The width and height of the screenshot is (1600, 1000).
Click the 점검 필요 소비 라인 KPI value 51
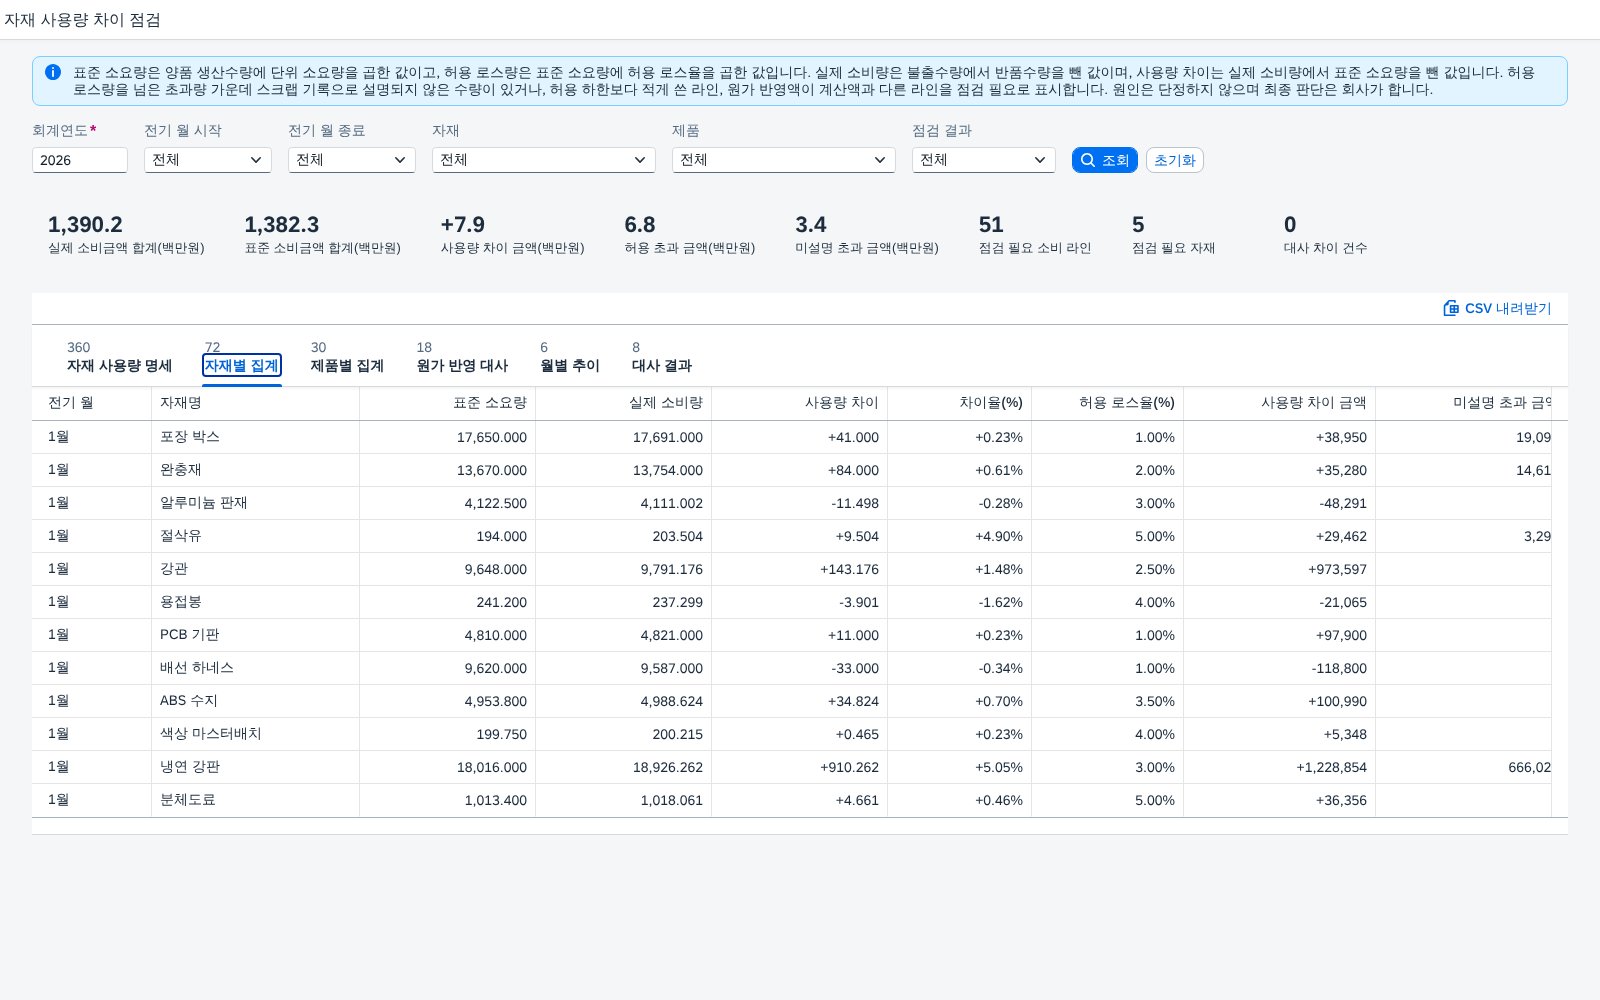click(991, 225)
